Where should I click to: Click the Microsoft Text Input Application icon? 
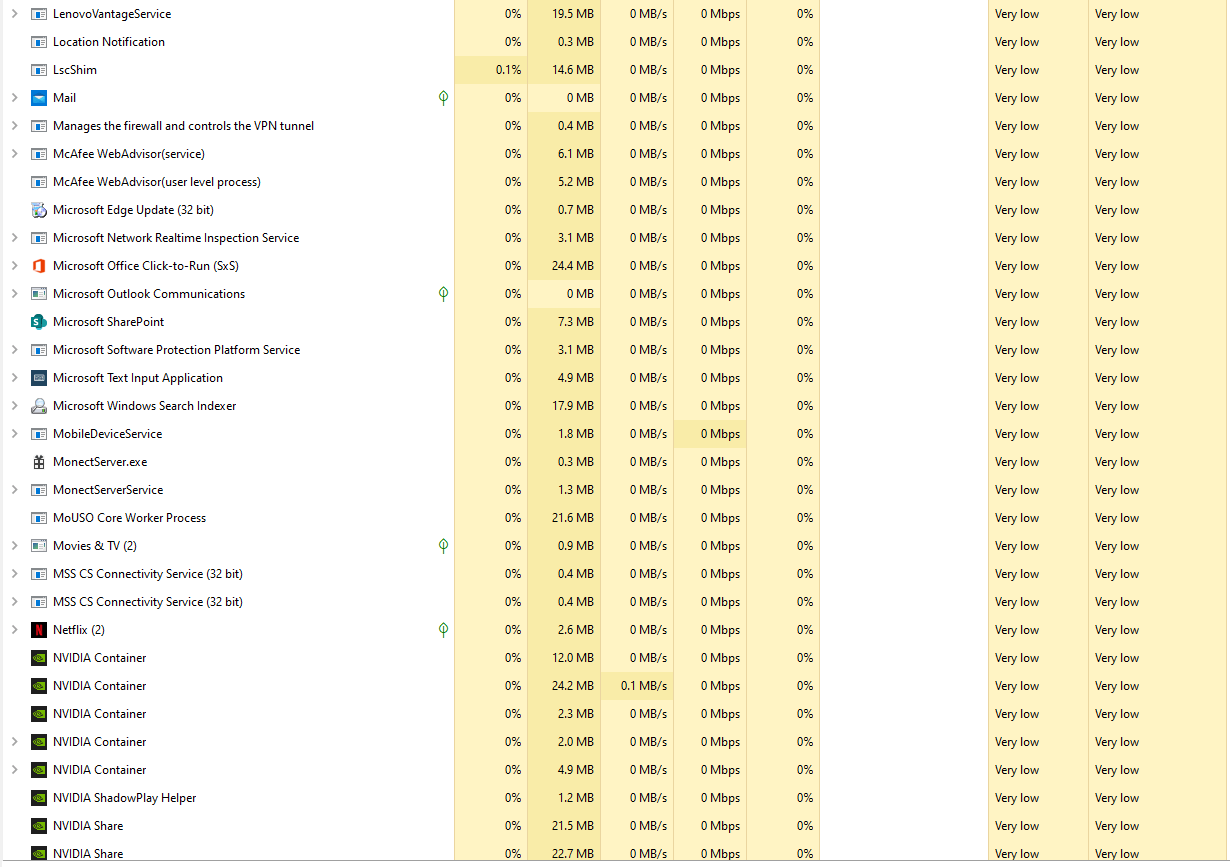[x=39, y=378]
